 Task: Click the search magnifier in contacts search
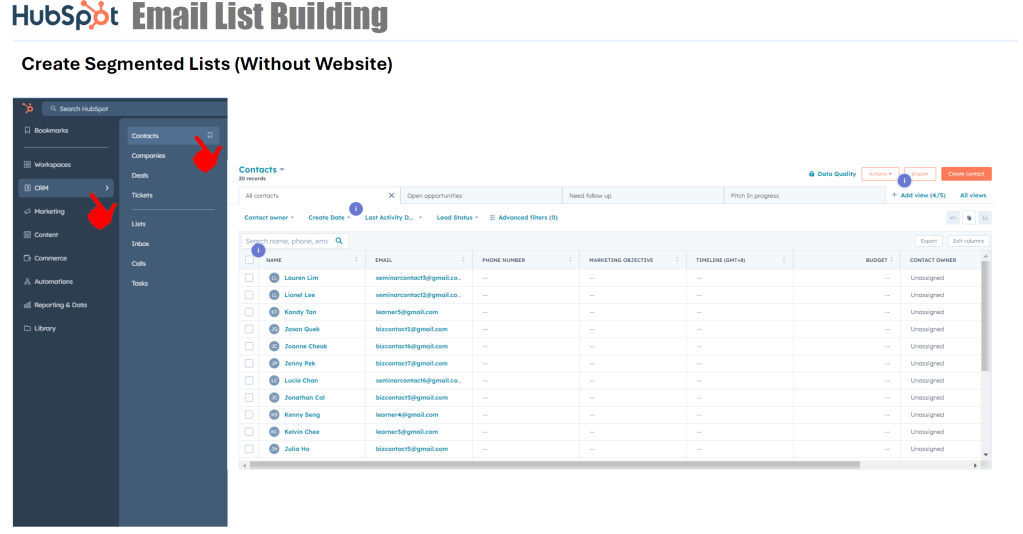pos(339,241)
